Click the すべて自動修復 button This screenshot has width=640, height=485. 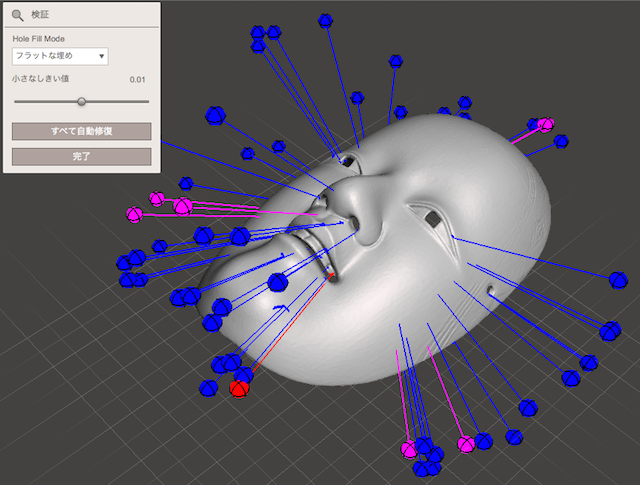[x=82, y=131]
